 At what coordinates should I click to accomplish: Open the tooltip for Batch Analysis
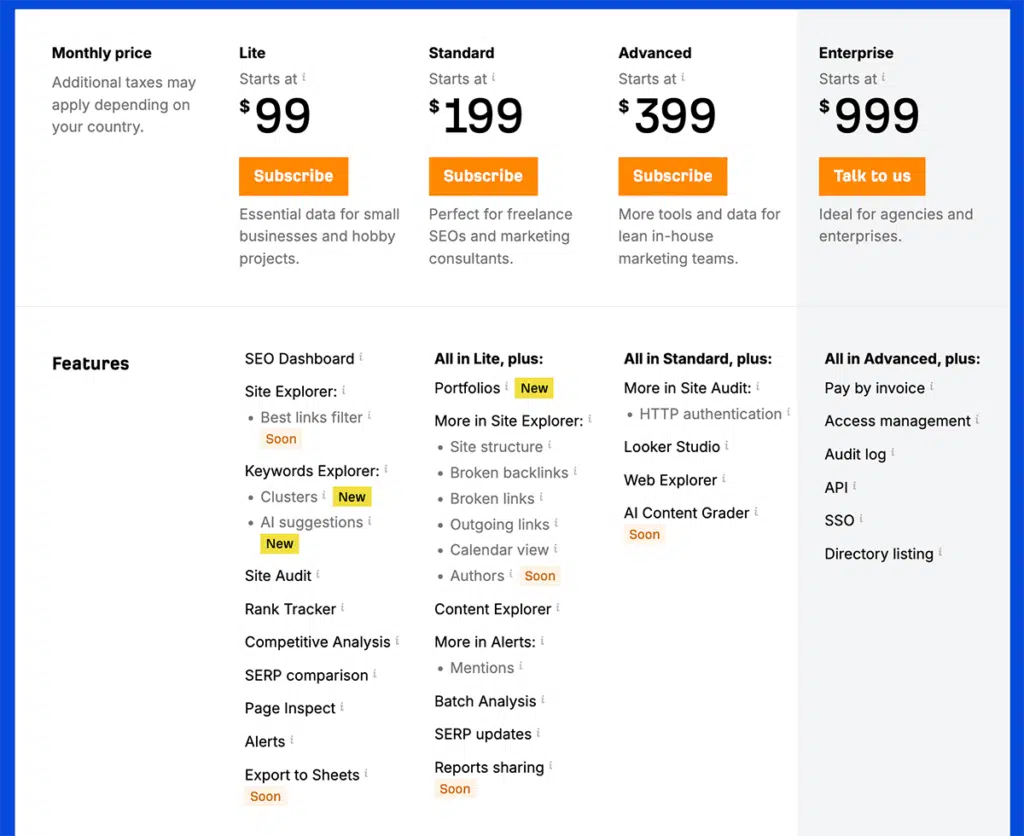(542, 697)
